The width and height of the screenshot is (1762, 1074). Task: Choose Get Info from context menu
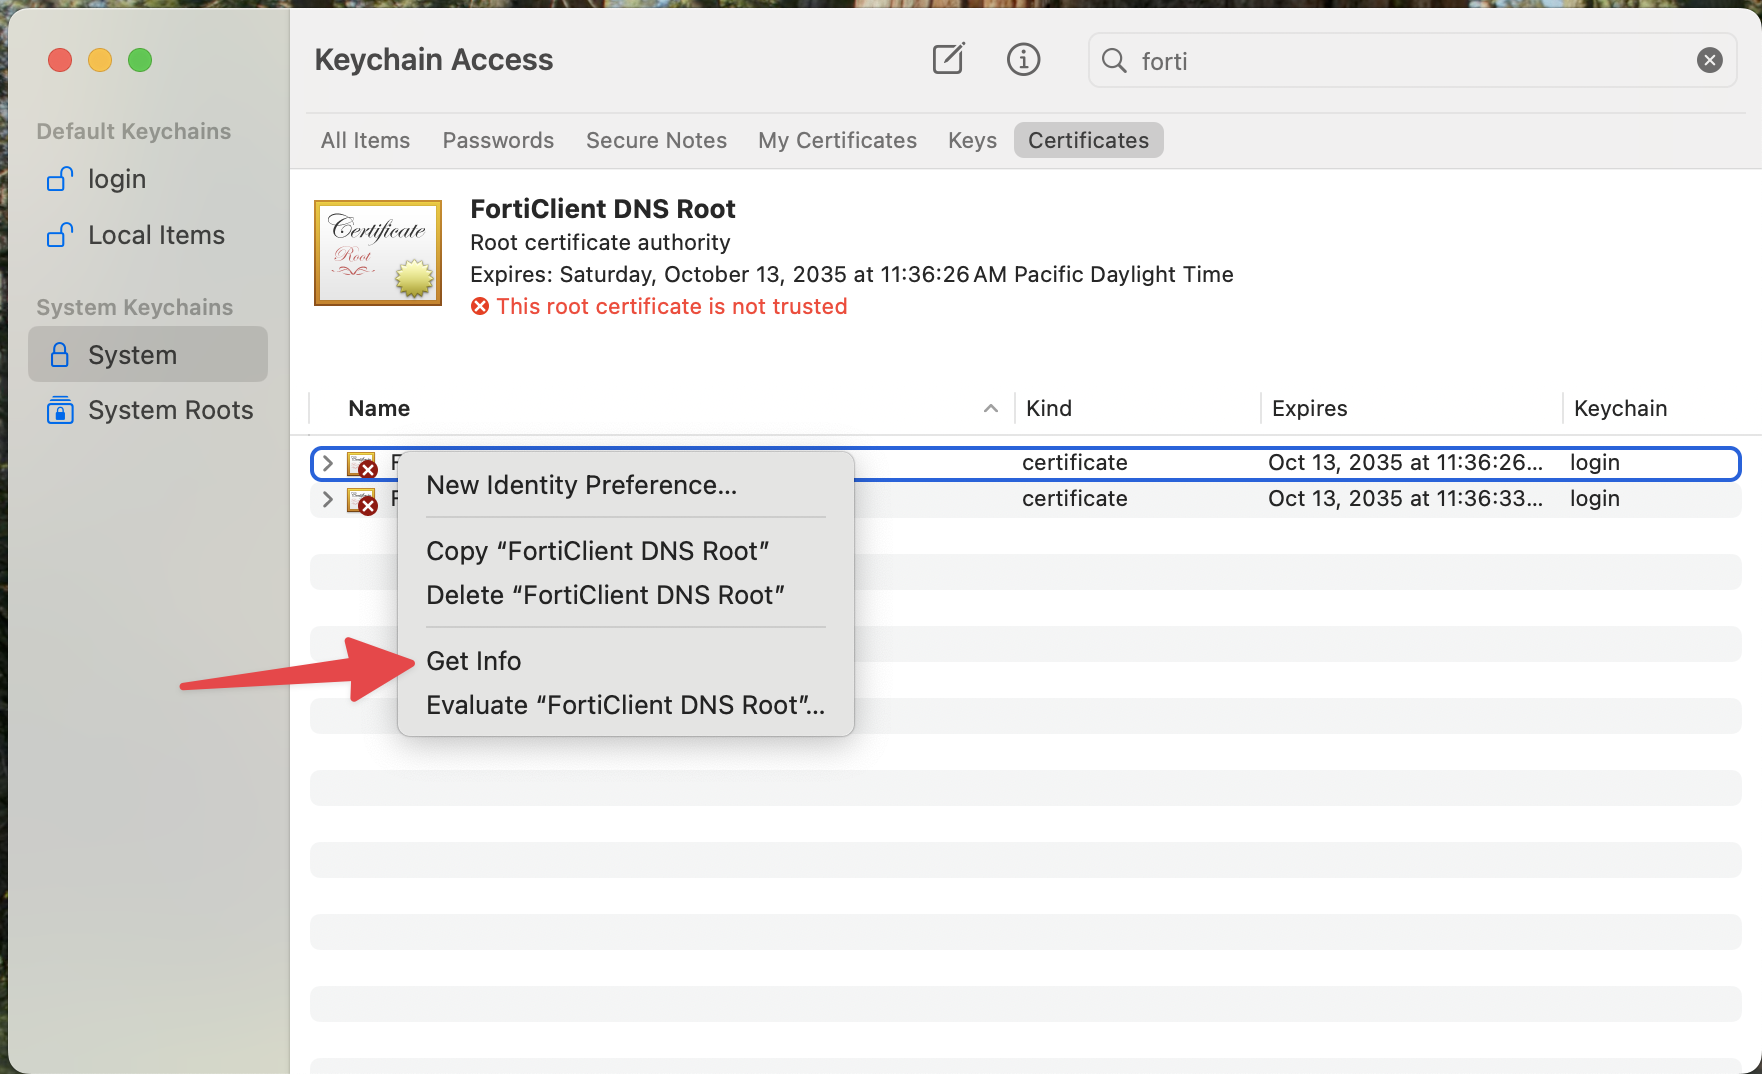pos(473,661)
